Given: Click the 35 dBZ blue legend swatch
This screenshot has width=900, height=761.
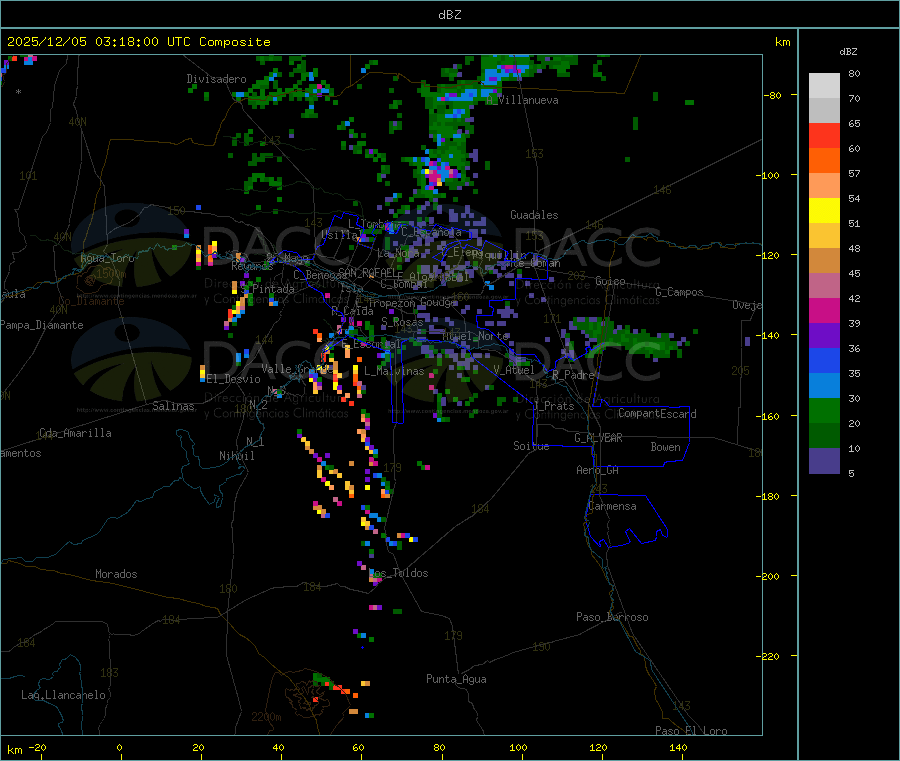Looking at the screenshot, I should click(x=824, y=360).
